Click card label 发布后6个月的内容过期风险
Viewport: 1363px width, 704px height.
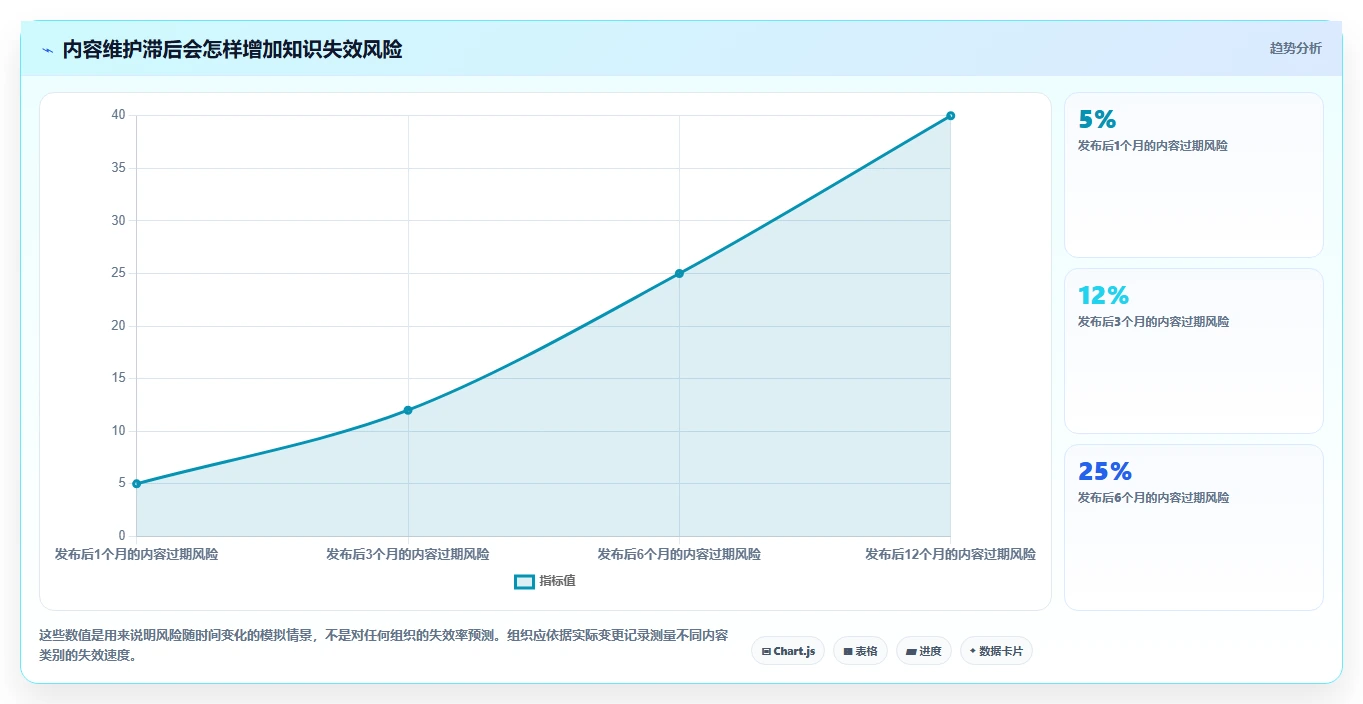coord(1153,498)
